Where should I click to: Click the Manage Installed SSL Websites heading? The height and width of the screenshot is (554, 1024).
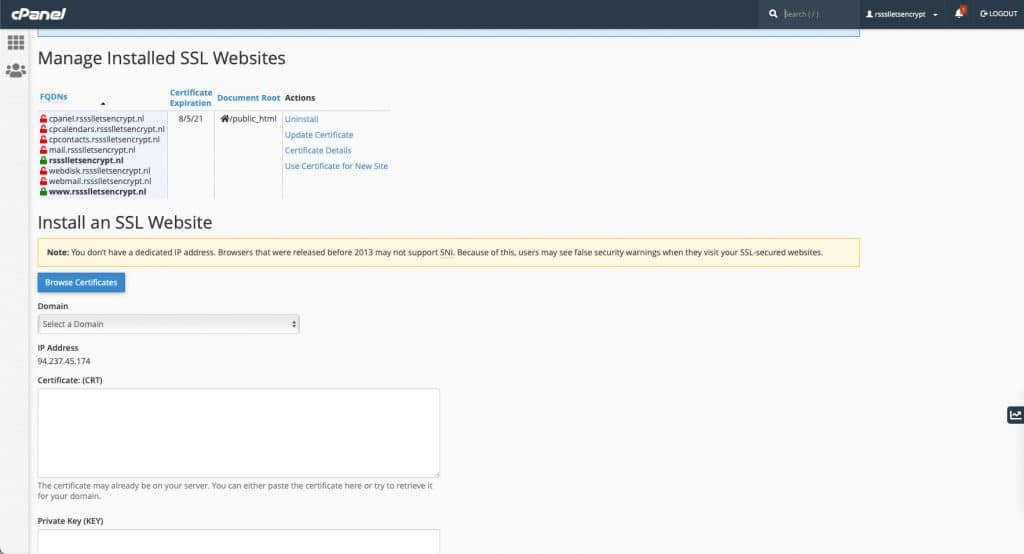[161, 58]
